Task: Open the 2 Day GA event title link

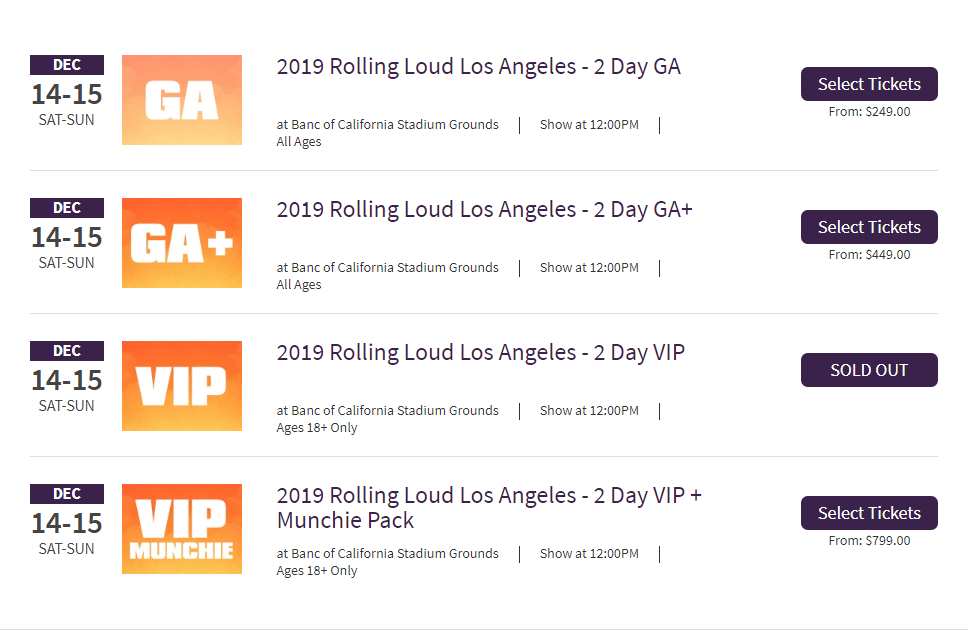Action: tap(478, 66)
